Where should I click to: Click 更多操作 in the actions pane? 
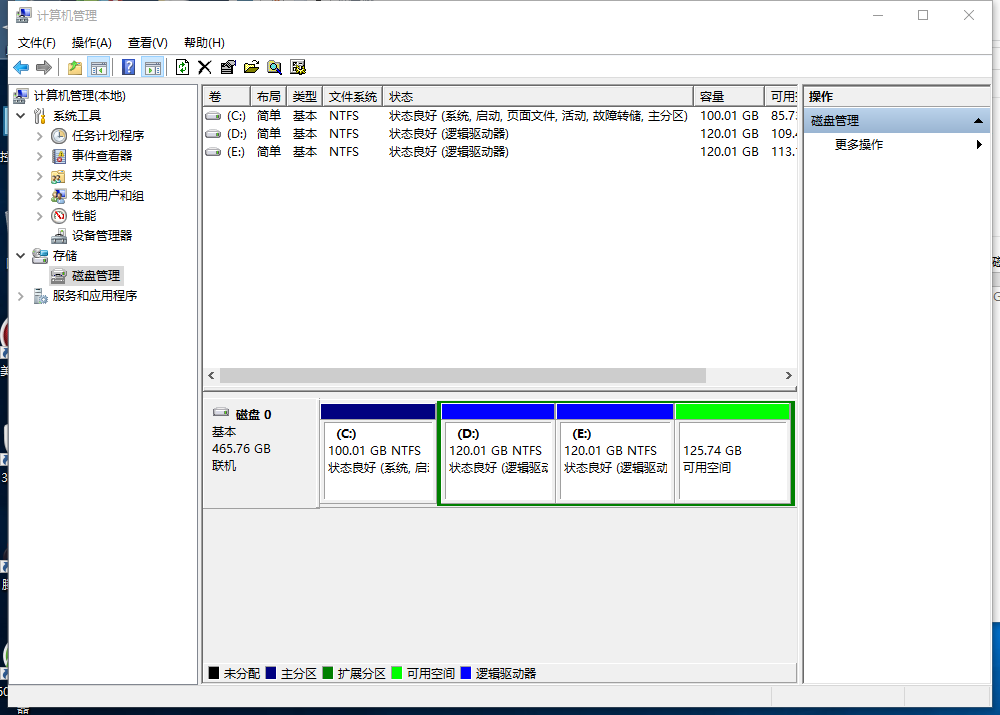point(859,145)
